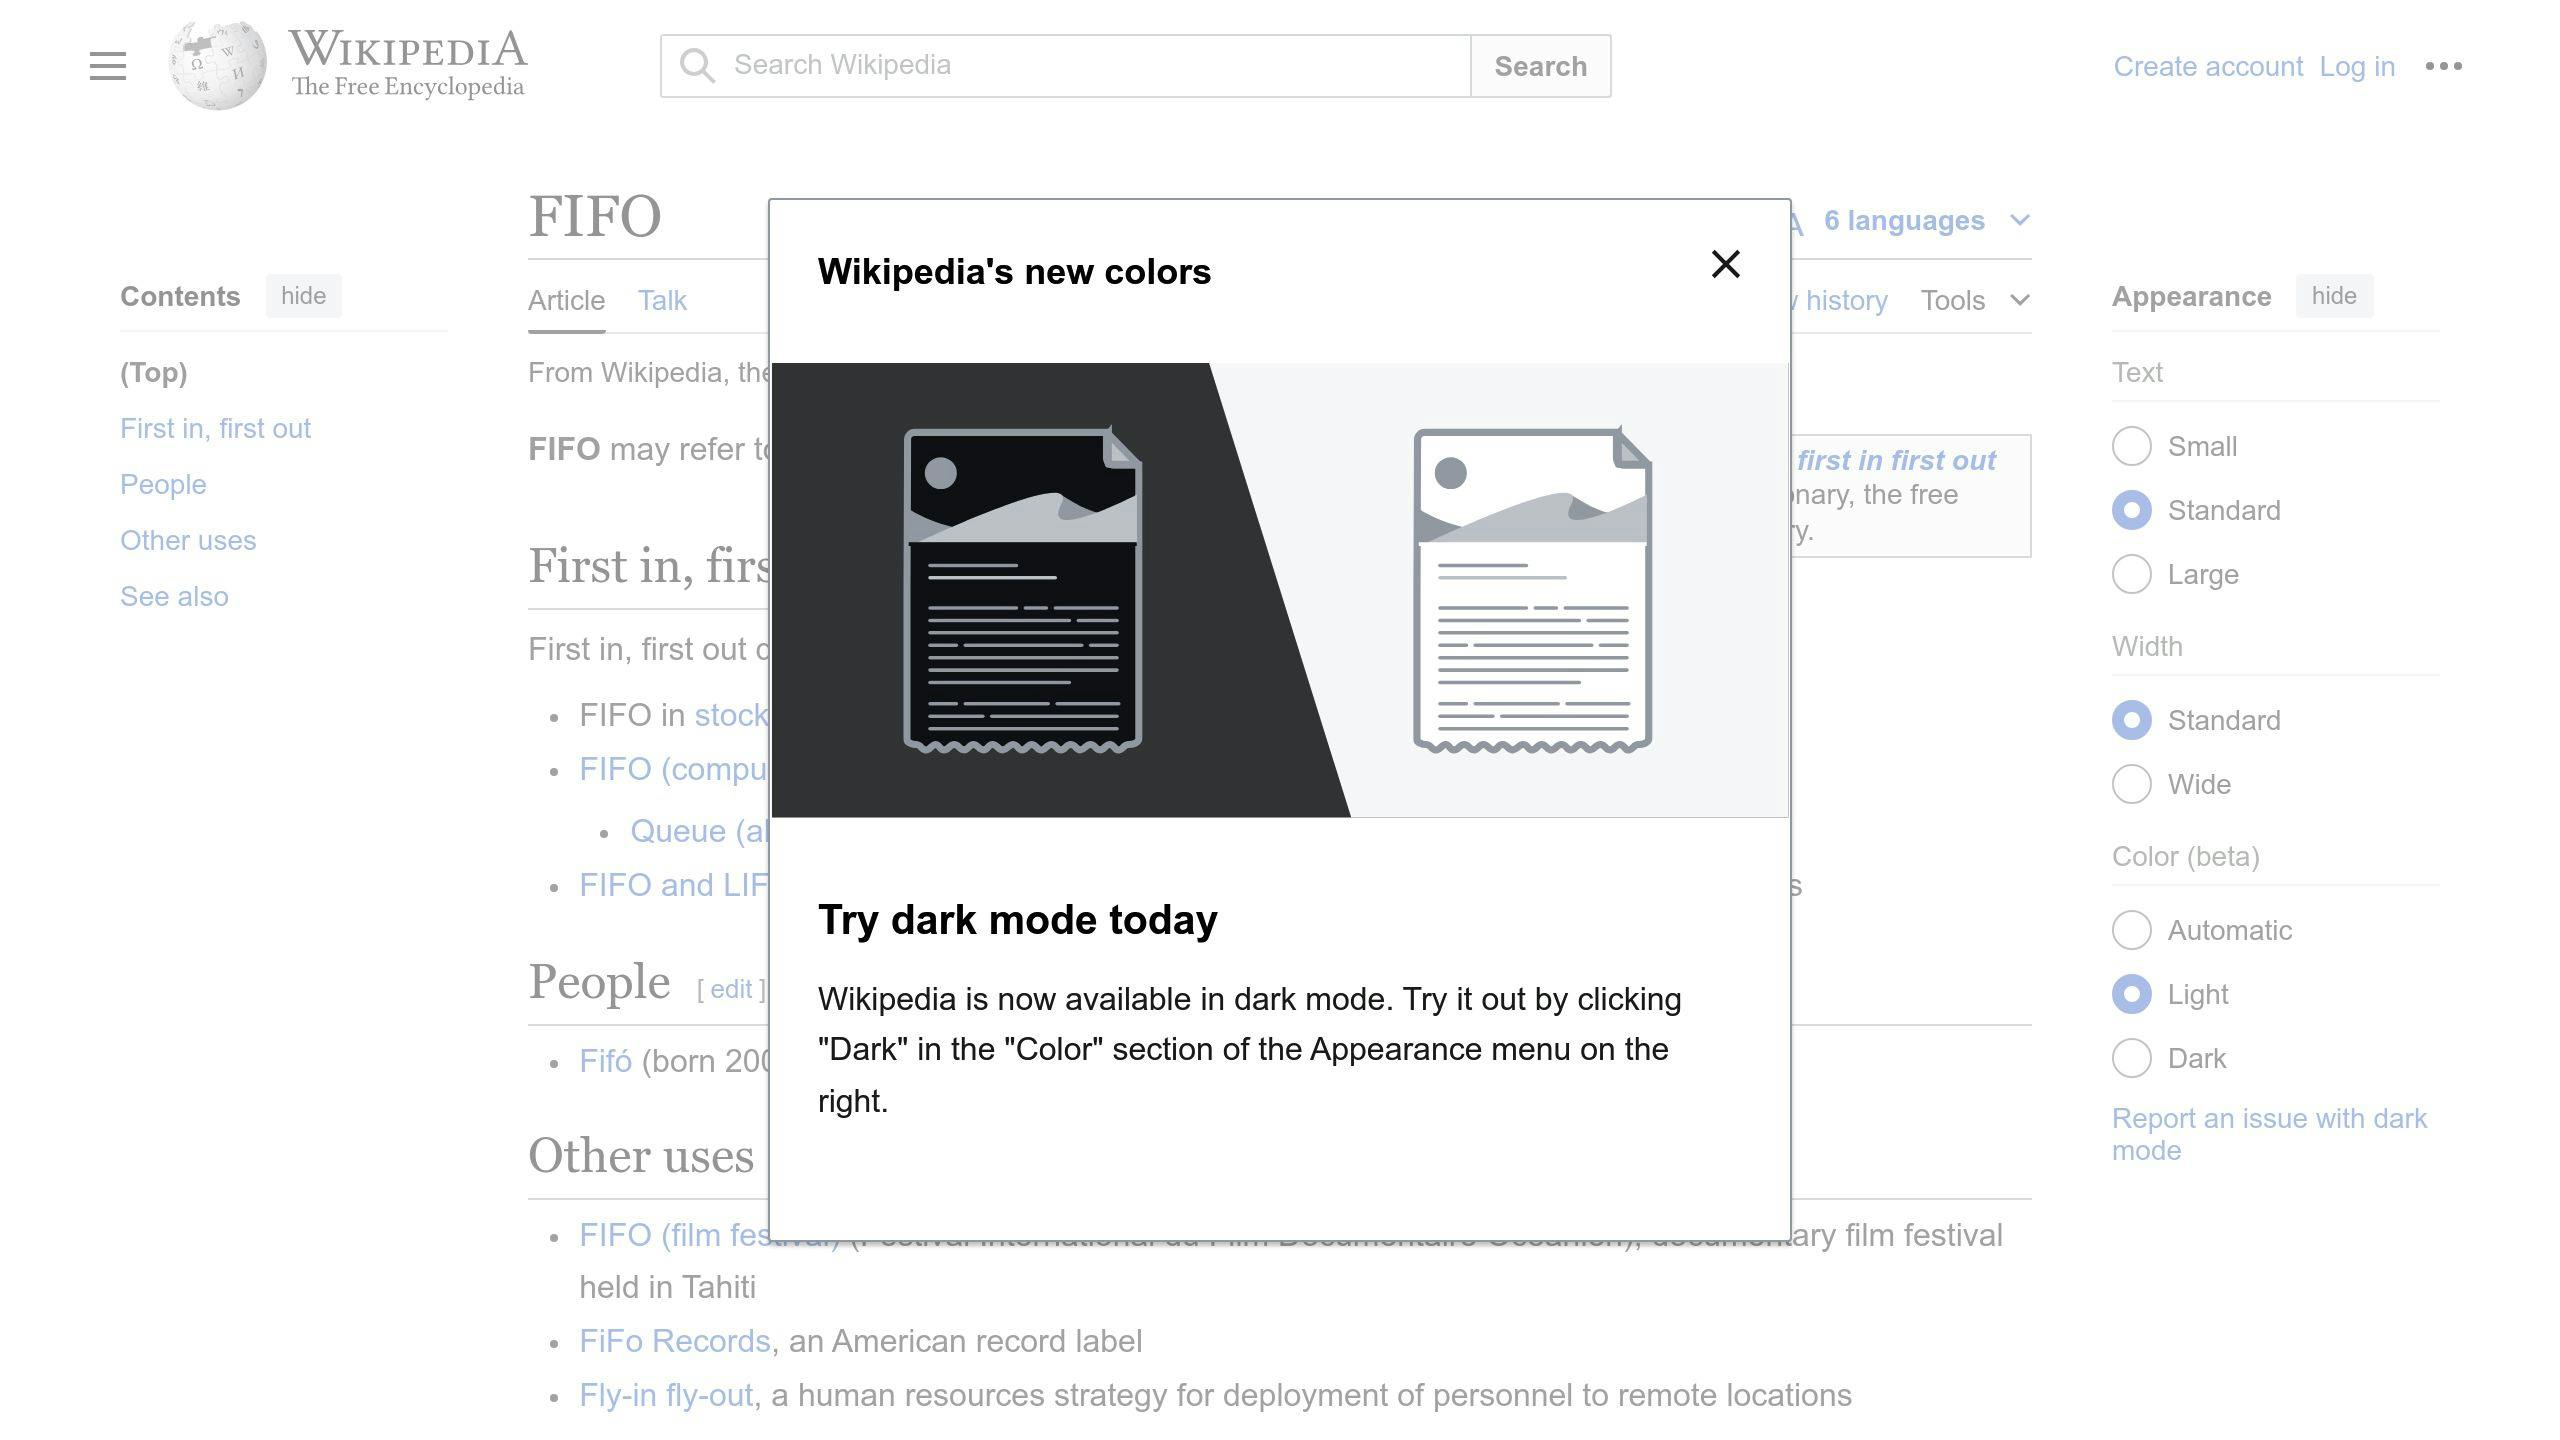Click Create account link
The height and width of the screenshot is (1440, 2560).
pyautogui.click(x=2208, y=66)
